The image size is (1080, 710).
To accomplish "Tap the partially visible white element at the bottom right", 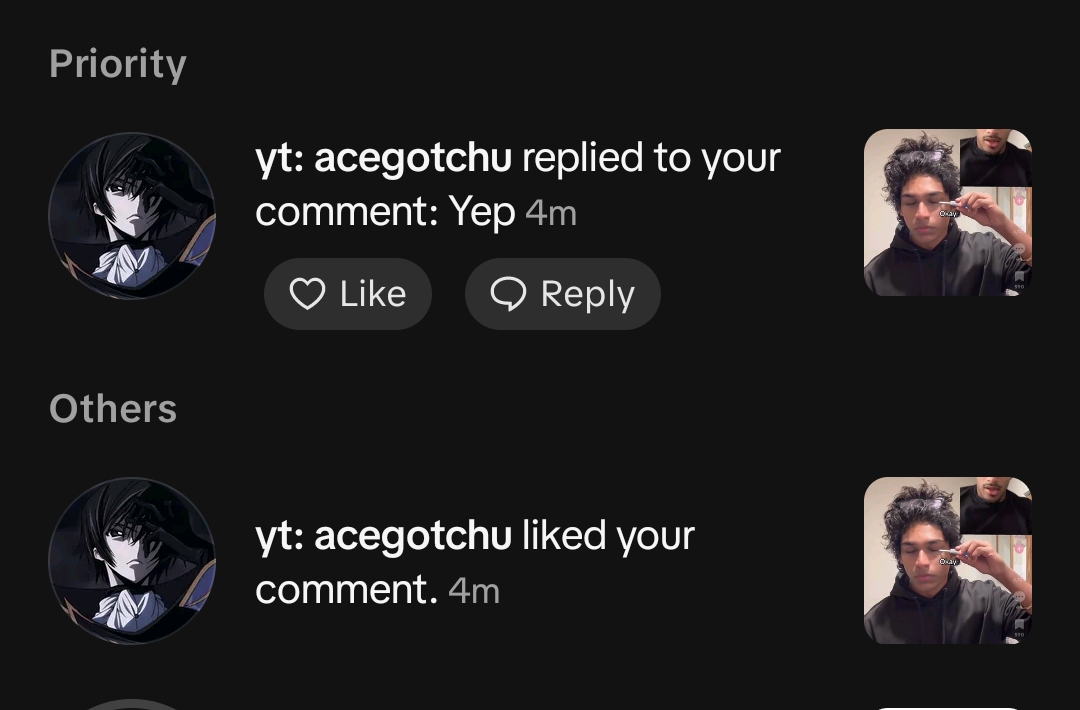I will coord(948,707).
